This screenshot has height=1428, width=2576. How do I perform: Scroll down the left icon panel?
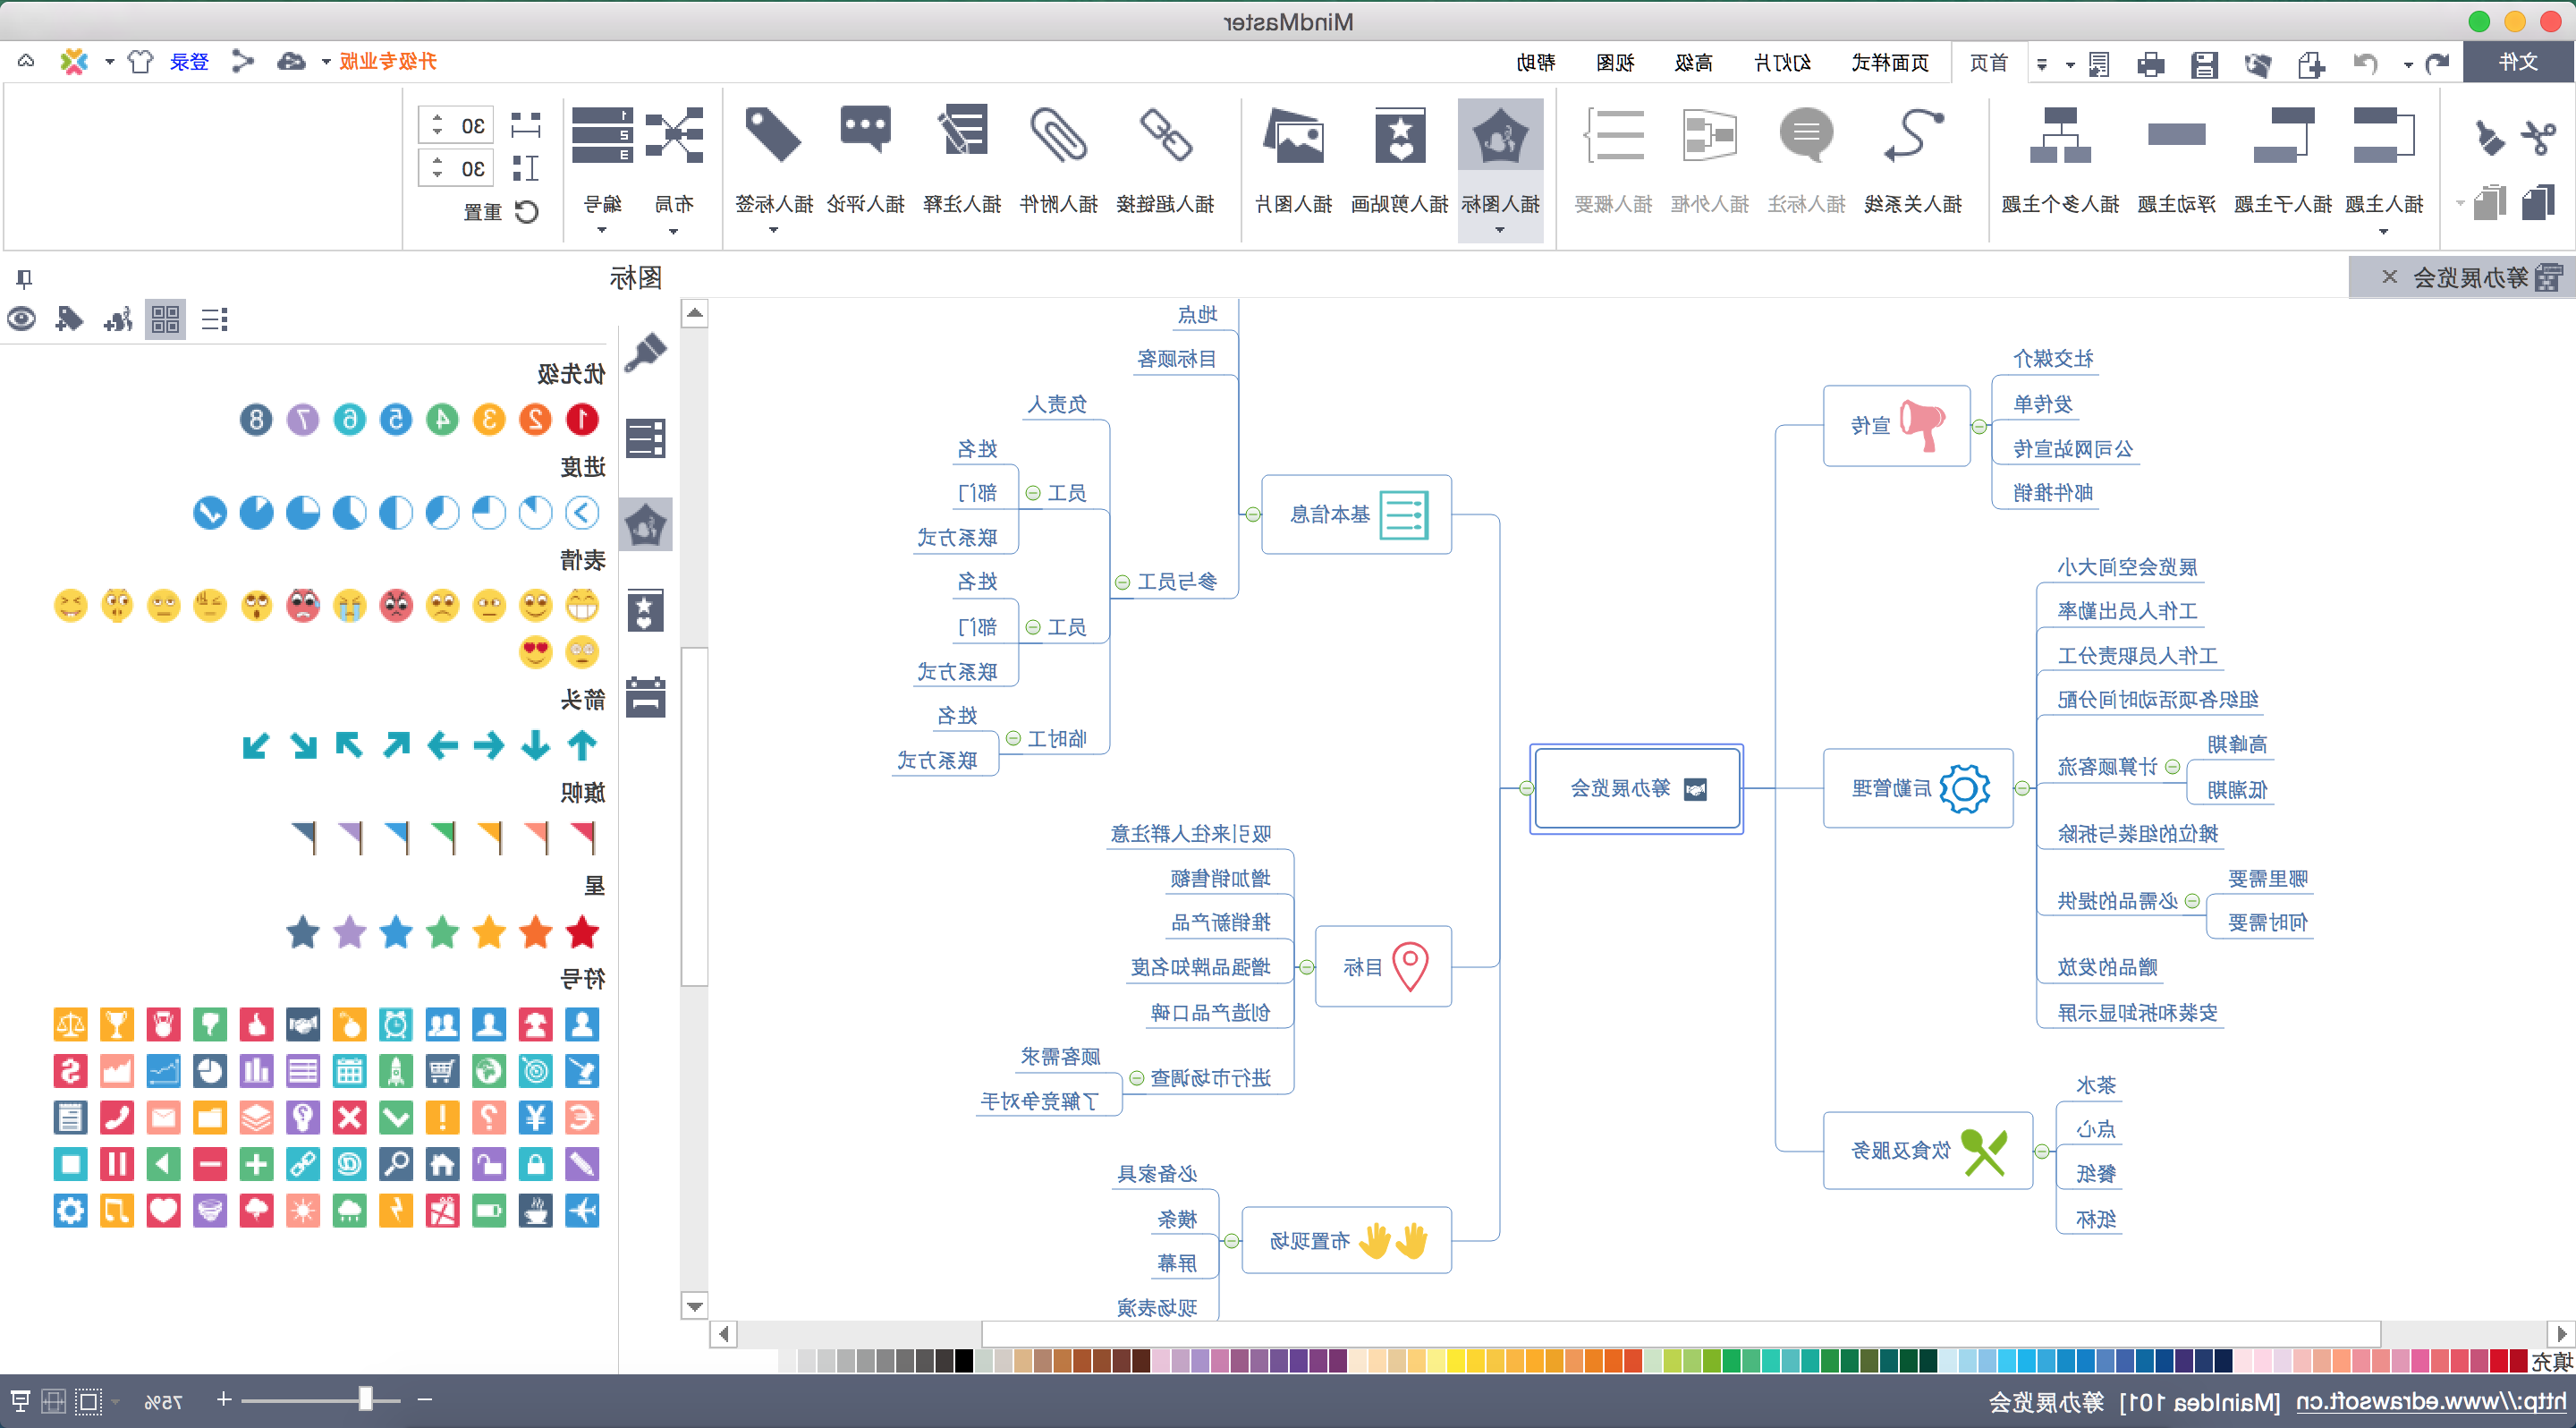pyautogui.click(x=692, y=1306)
